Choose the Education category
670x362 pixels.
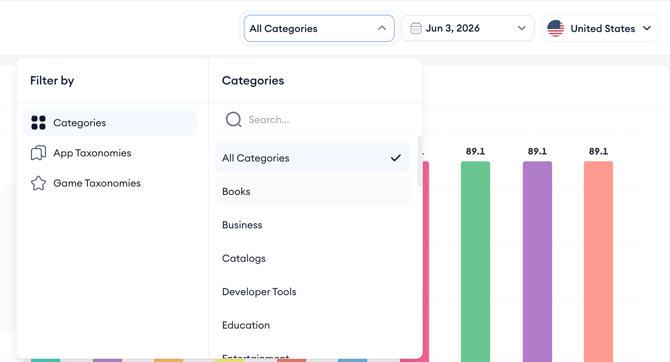click(313, 325)
